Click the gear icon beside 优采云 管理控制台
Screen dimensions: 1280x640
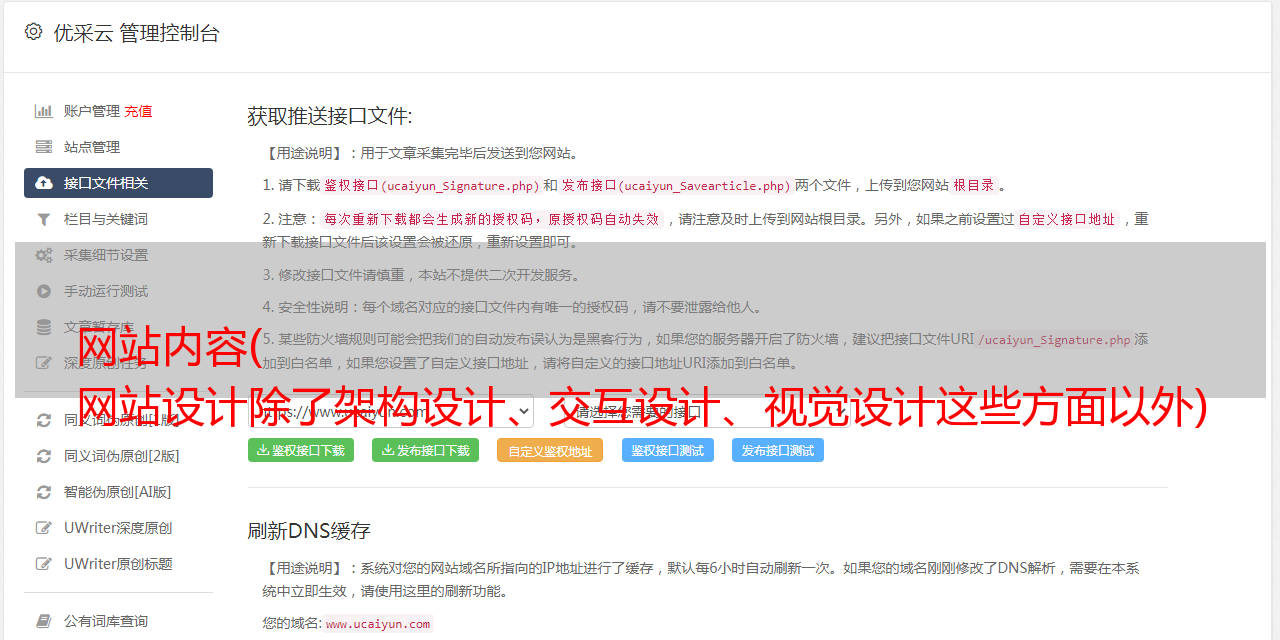pyautogui.click(x=33, y=32)
